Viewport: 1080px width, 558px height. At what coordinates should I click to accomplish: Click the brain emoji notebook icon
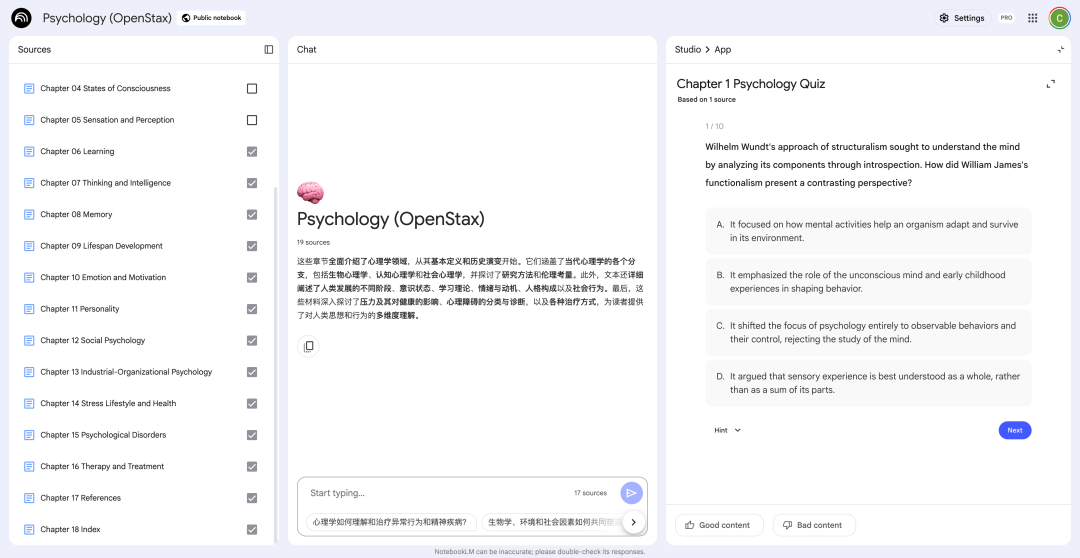(310, 193)
